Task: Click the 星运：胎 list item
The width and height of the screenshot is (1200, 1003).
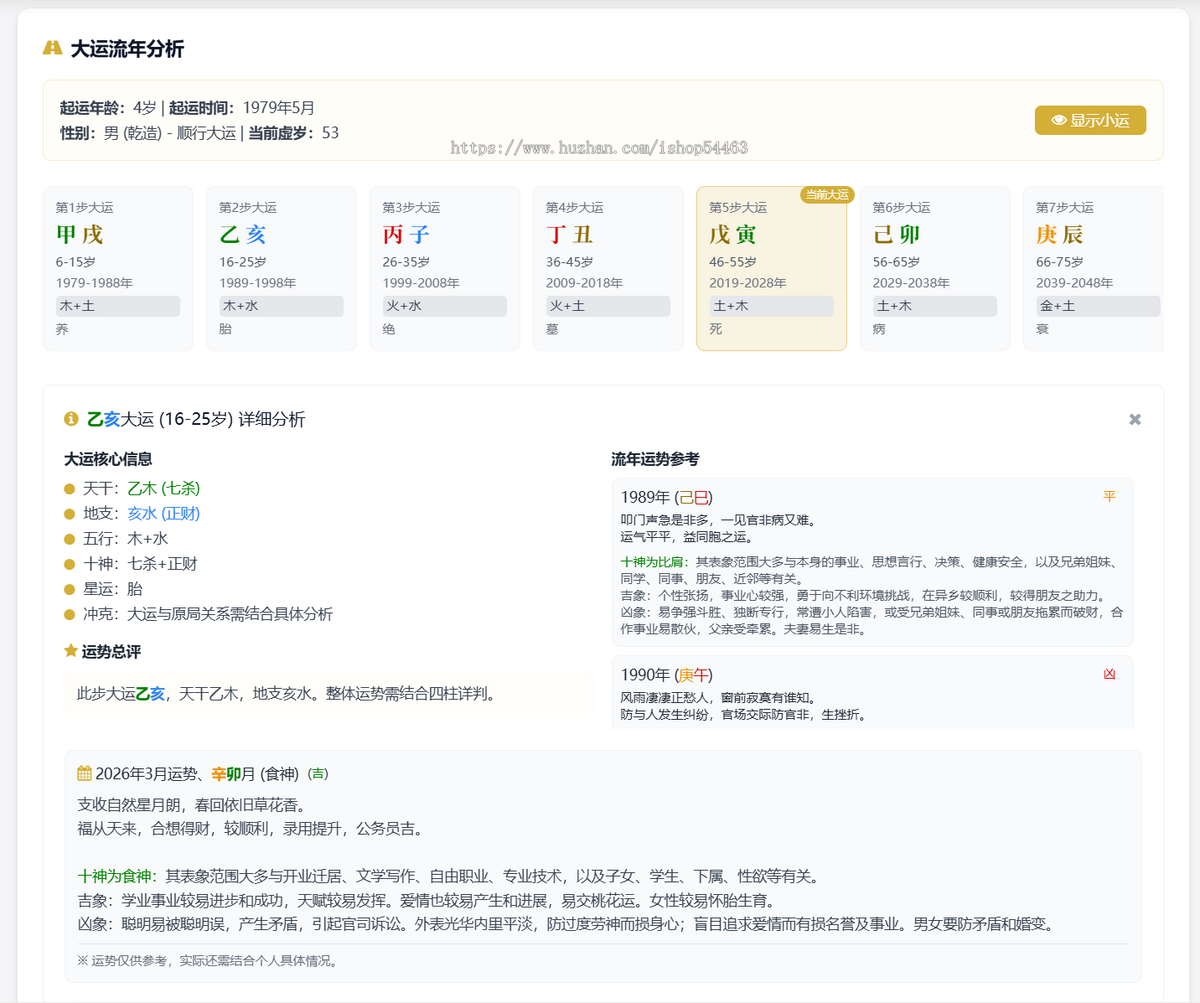Action: 104,589
